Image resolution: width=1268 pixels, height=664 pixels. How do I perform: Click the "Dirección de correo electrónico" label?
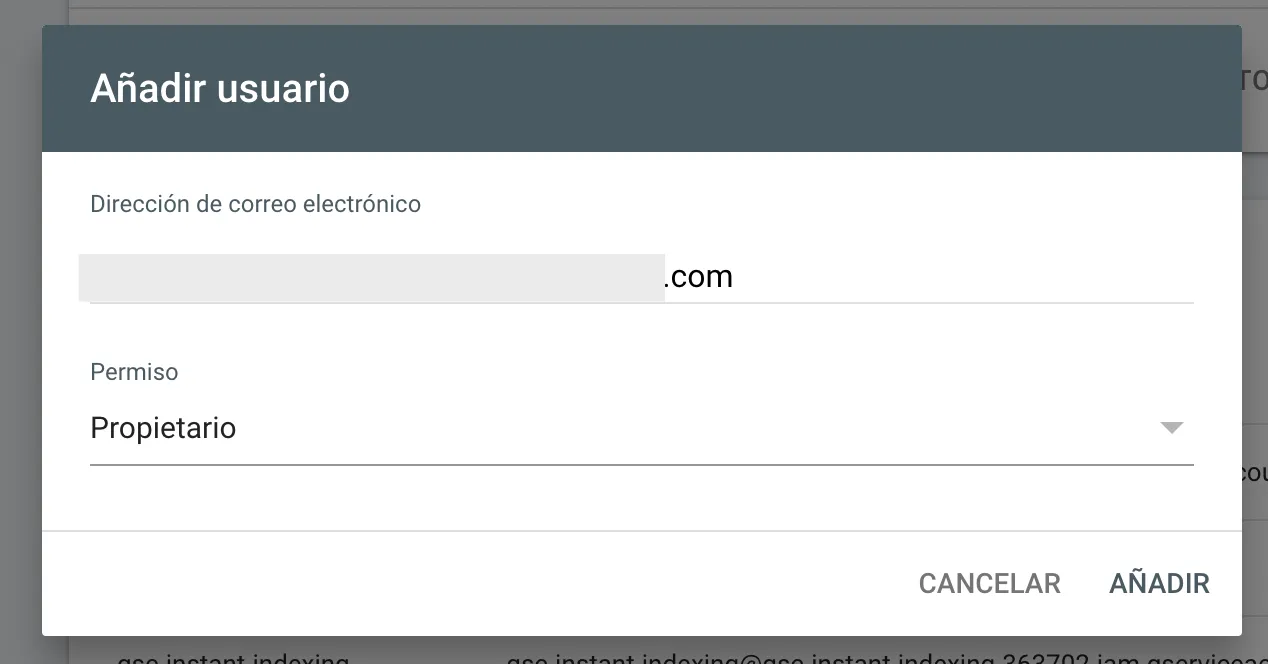255,204
